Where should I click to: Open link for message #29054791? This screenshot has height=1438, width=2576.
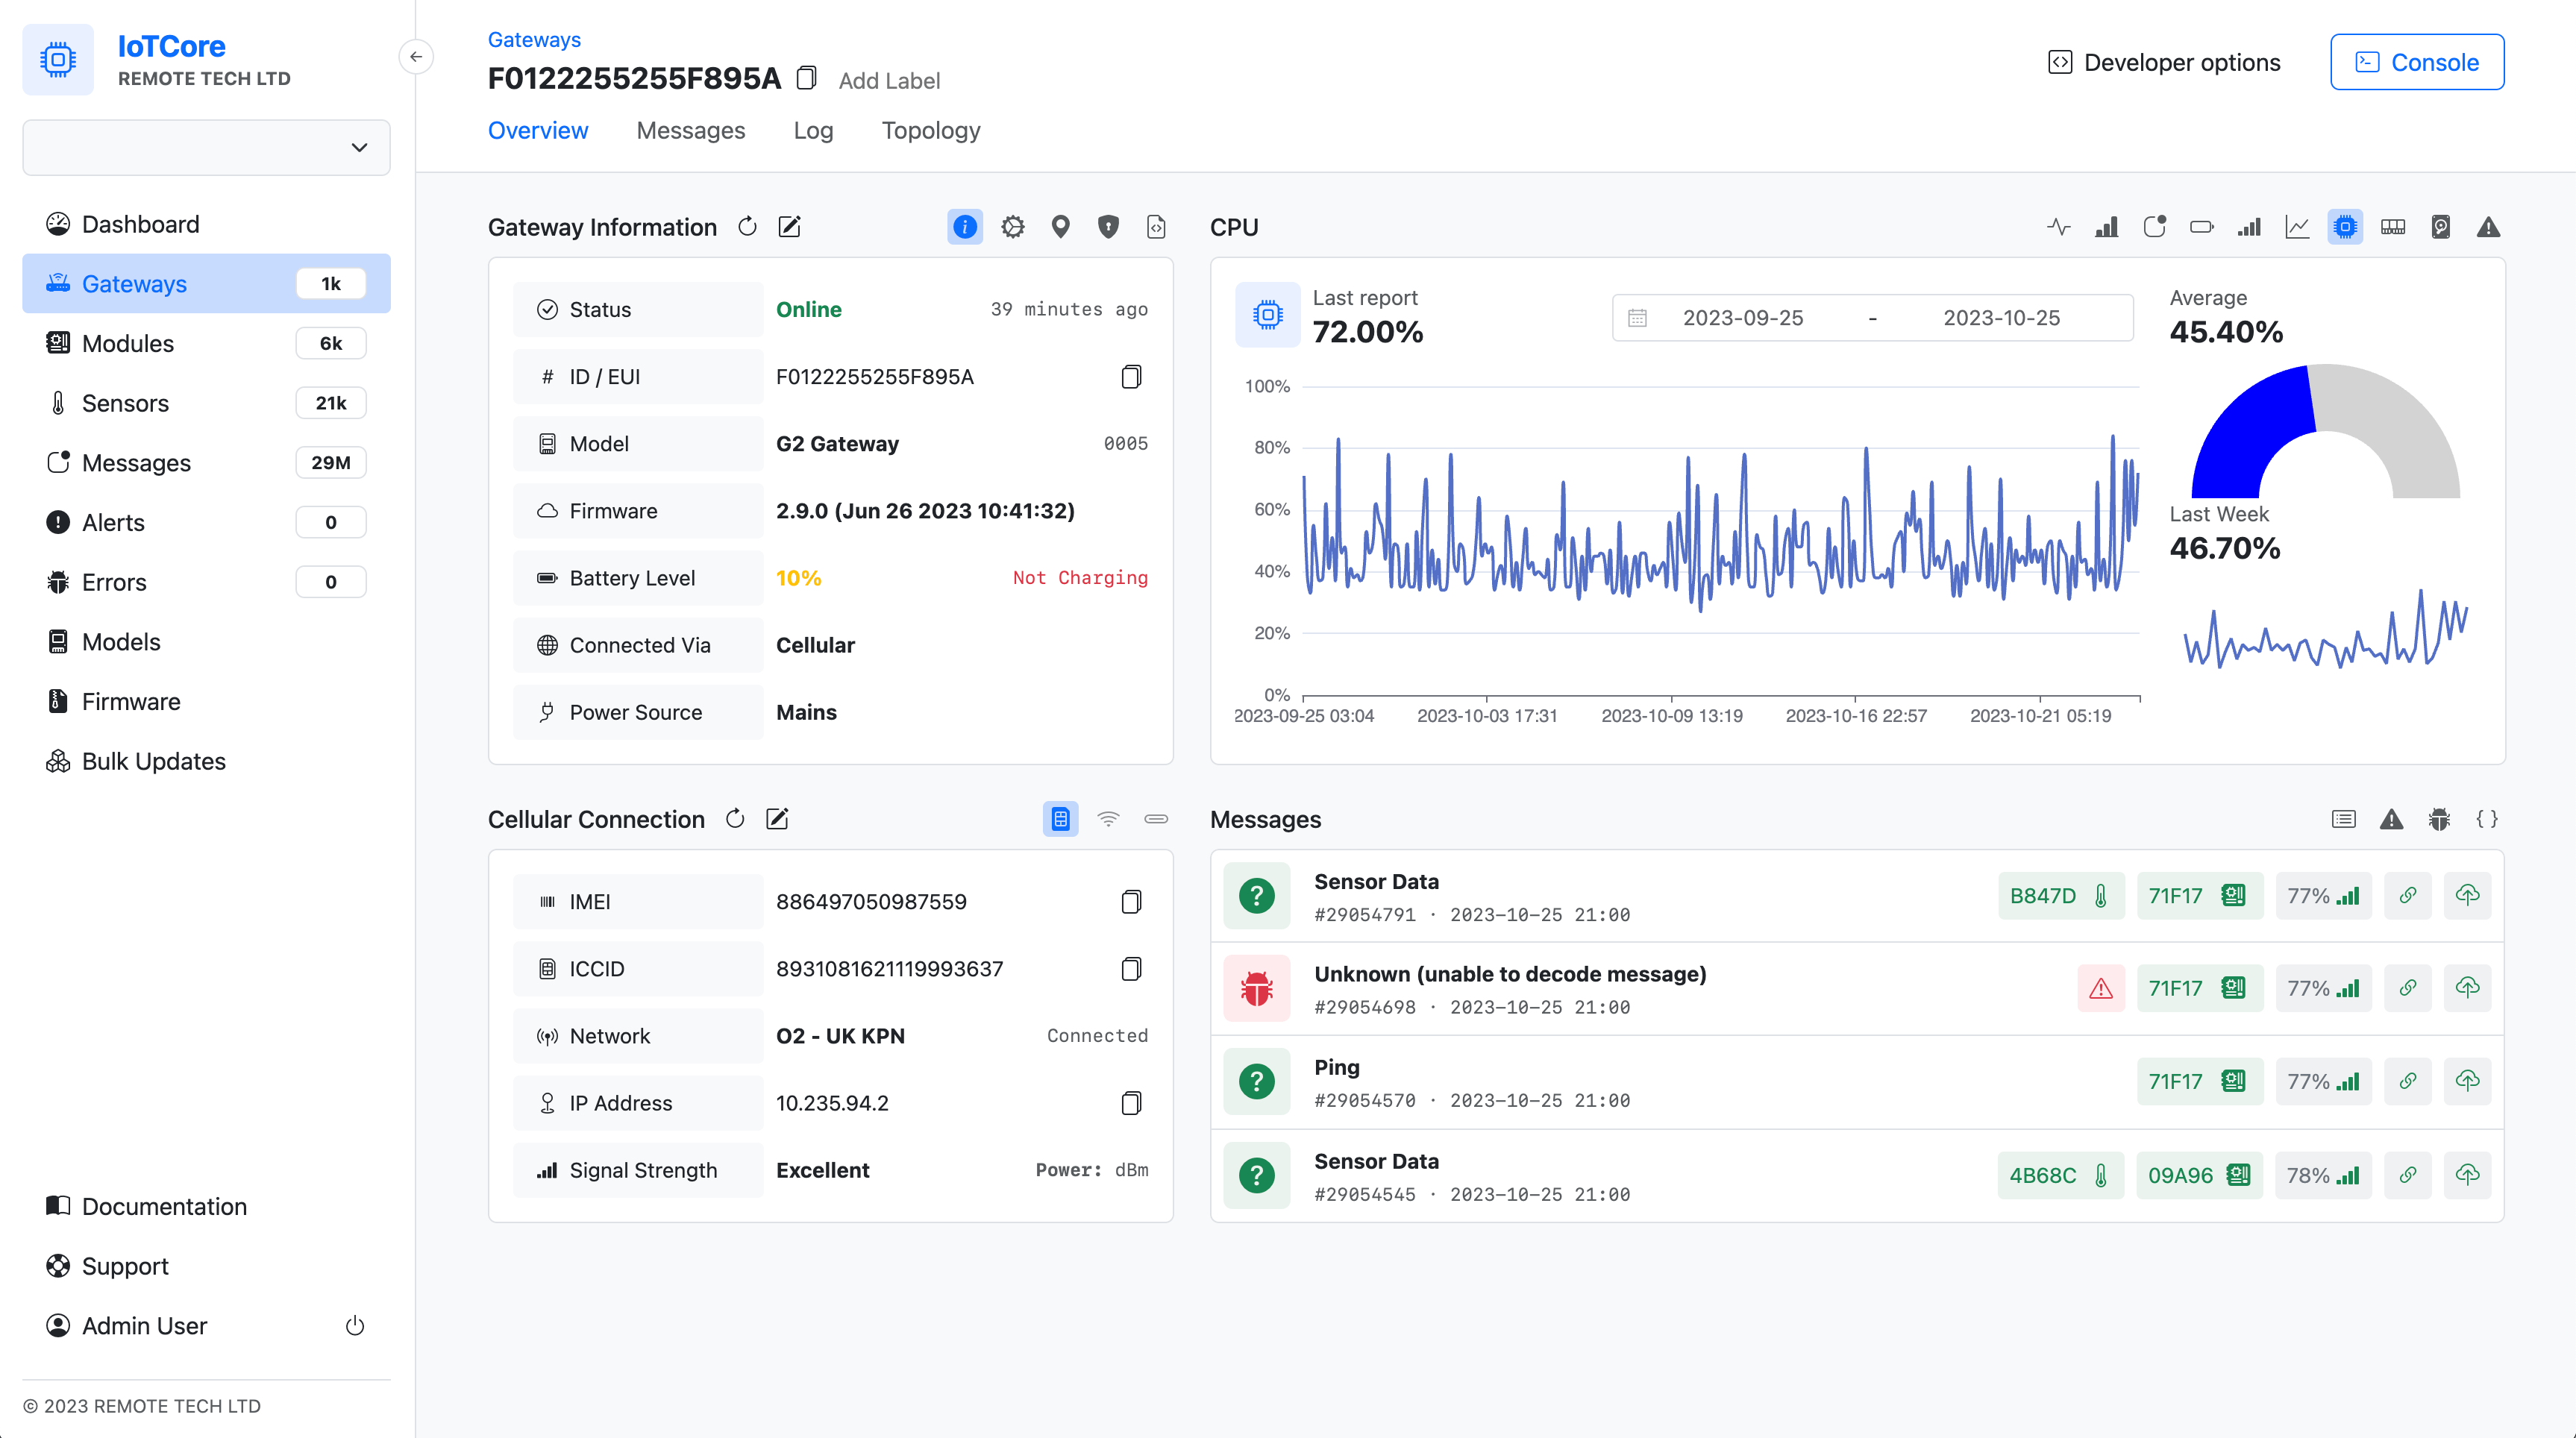[x=2408, y=895]
